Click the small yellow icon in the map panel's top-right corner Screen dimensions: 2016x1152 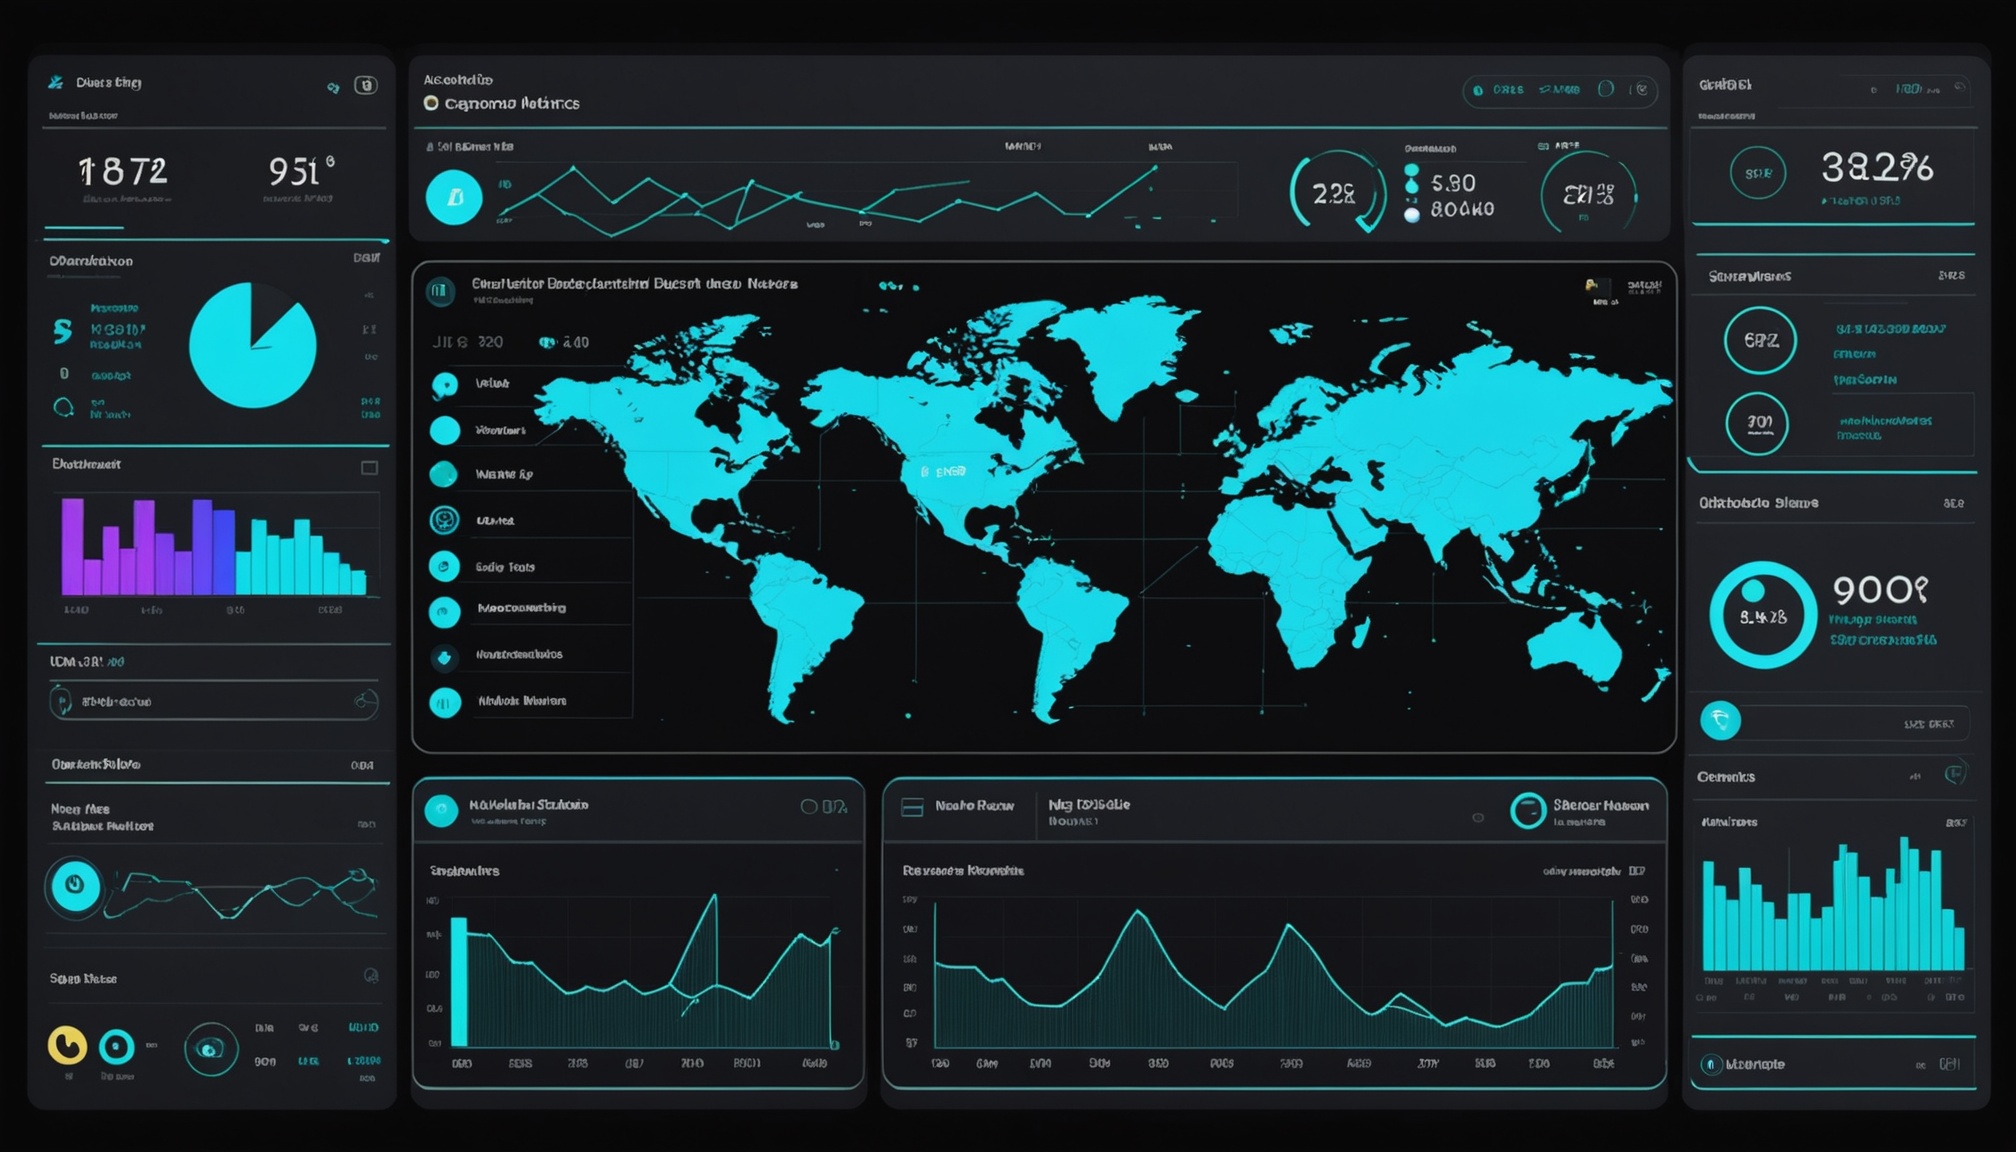[x=1591, y=286]
